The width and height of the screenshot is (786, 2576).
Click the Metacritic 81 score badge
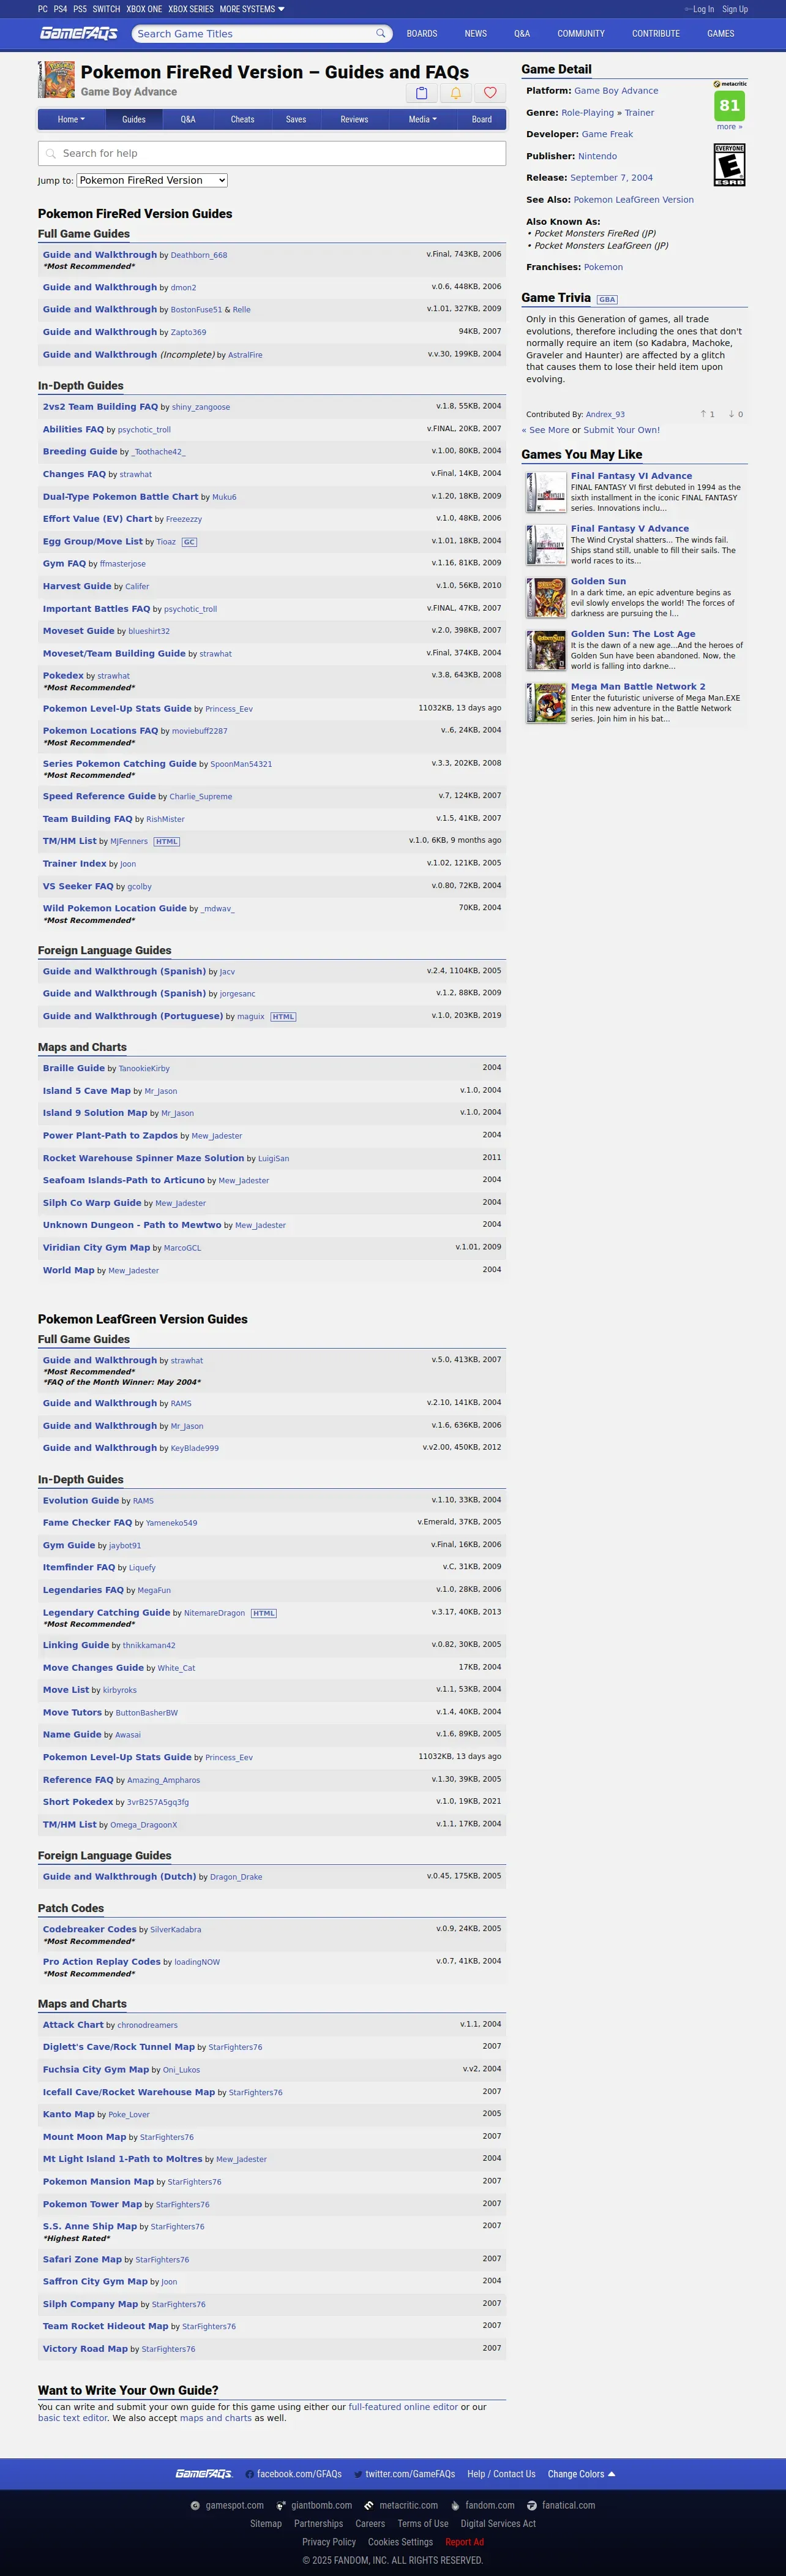(x=730, y=105)
